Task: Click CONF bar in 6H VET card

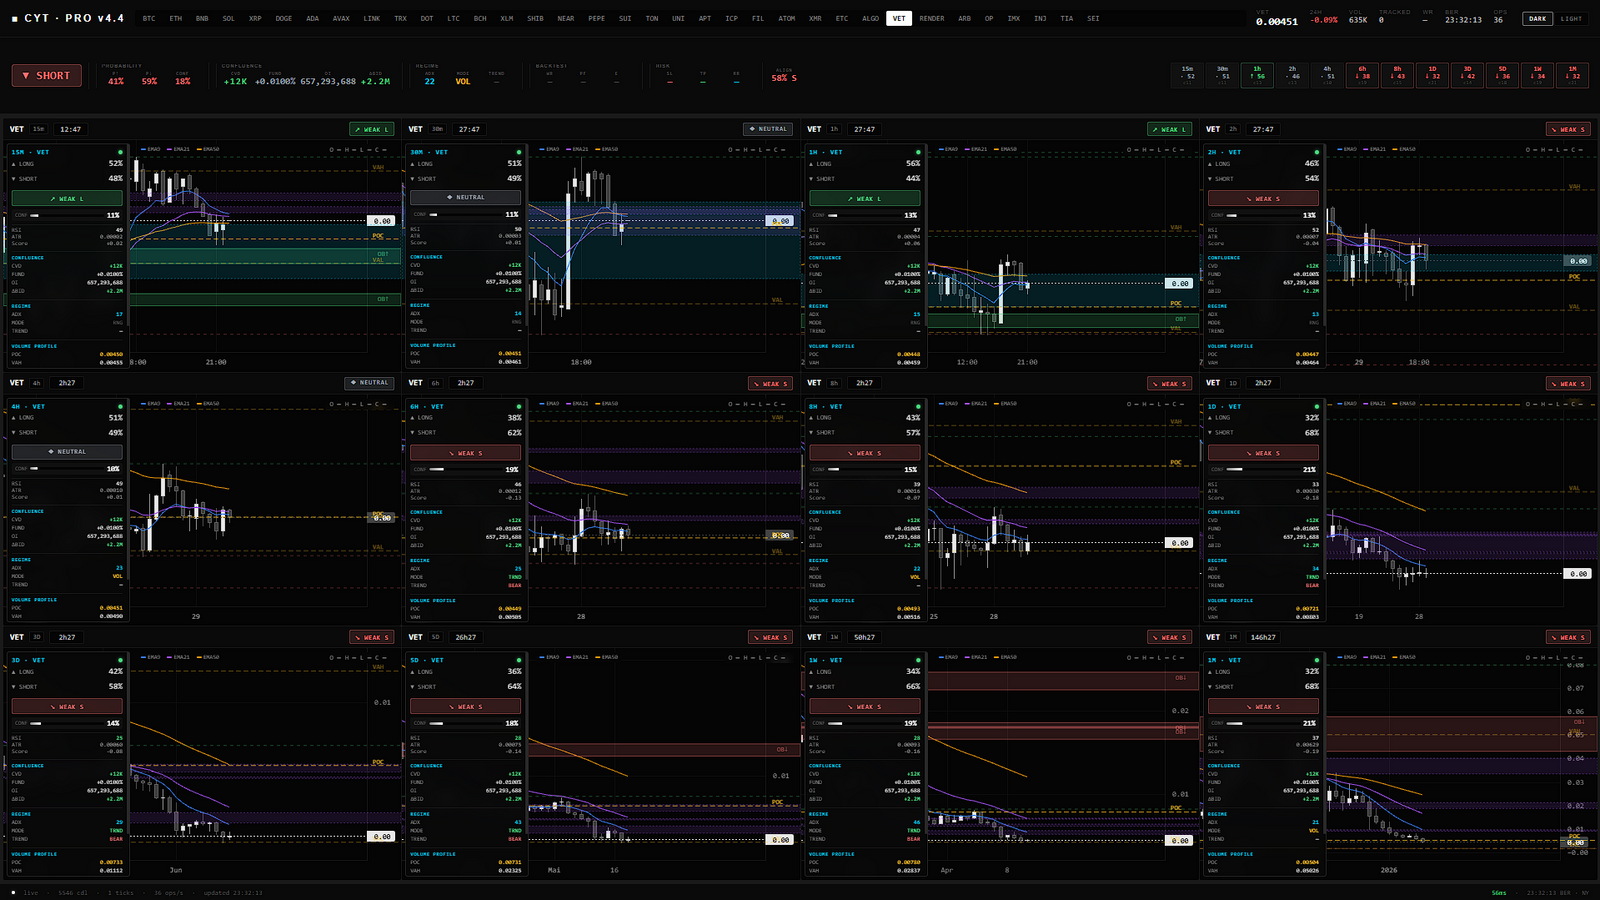Action: 465,469
